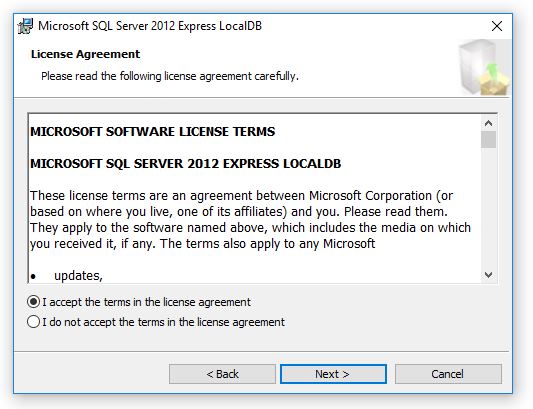Click the installer icon in the title bar
The image size is (533, 409).
pos(25,26)
